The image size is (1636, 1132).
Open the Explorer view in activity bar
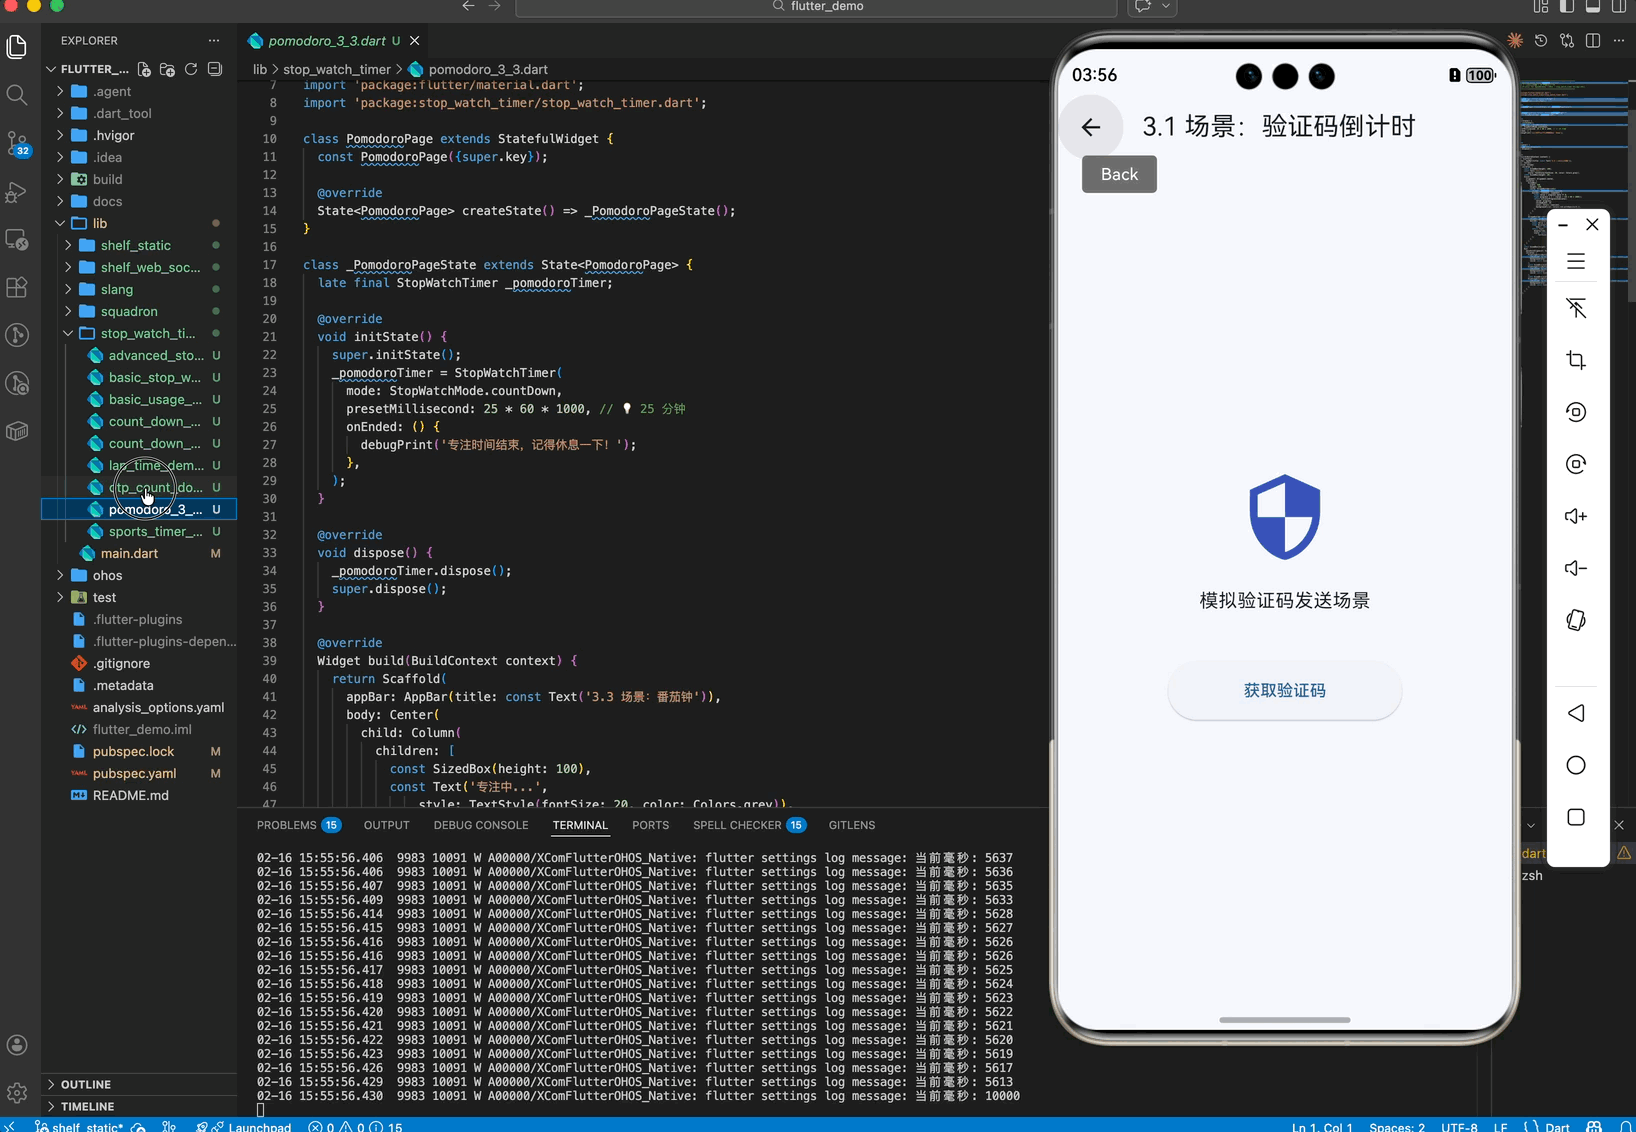click(x=17, y=47)
